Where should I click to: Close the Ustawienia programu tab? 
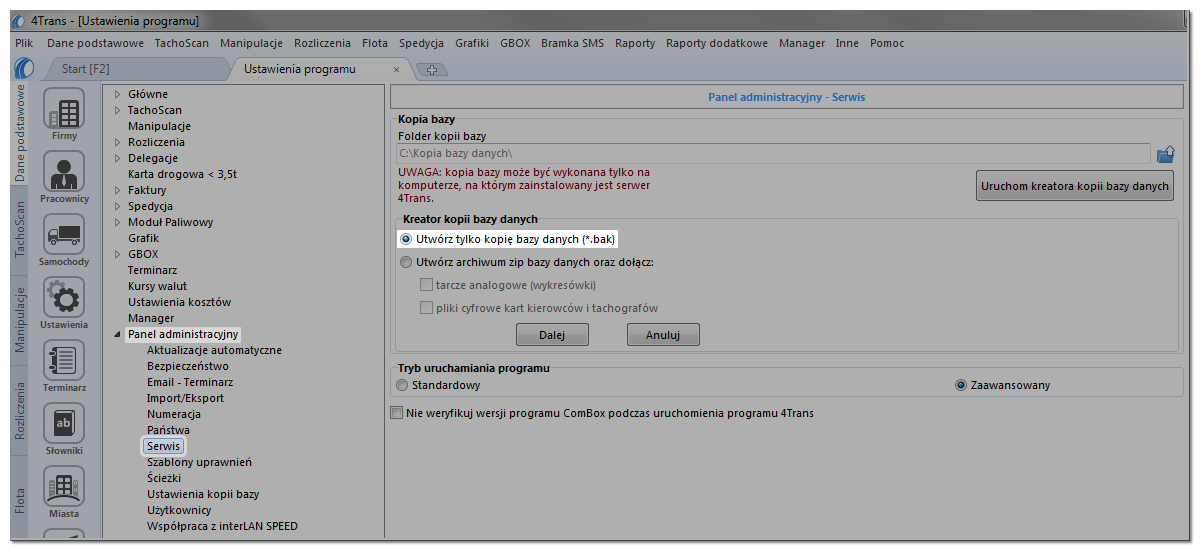396,70
